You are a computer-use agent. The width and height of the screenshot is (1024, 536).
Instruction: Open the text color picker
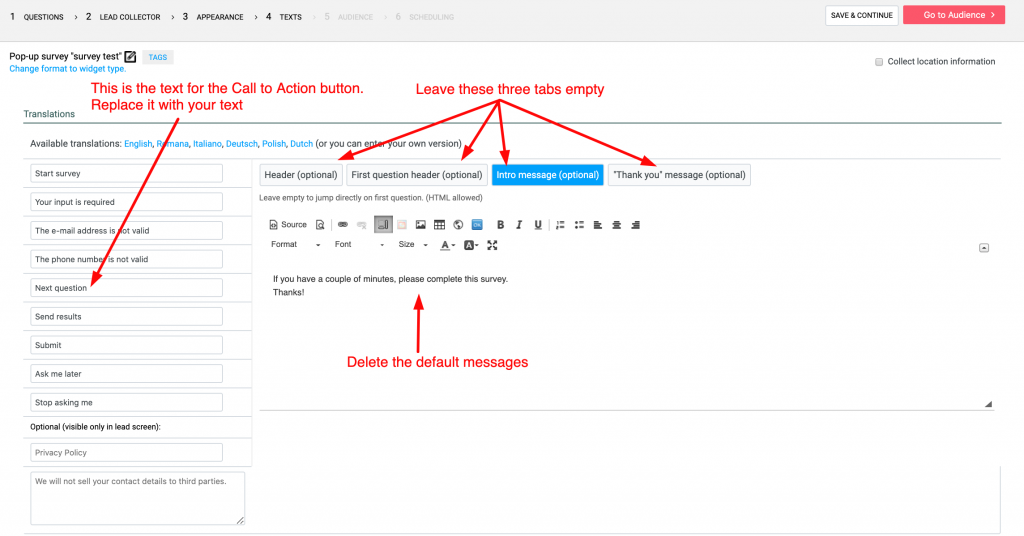click(448, 245)
